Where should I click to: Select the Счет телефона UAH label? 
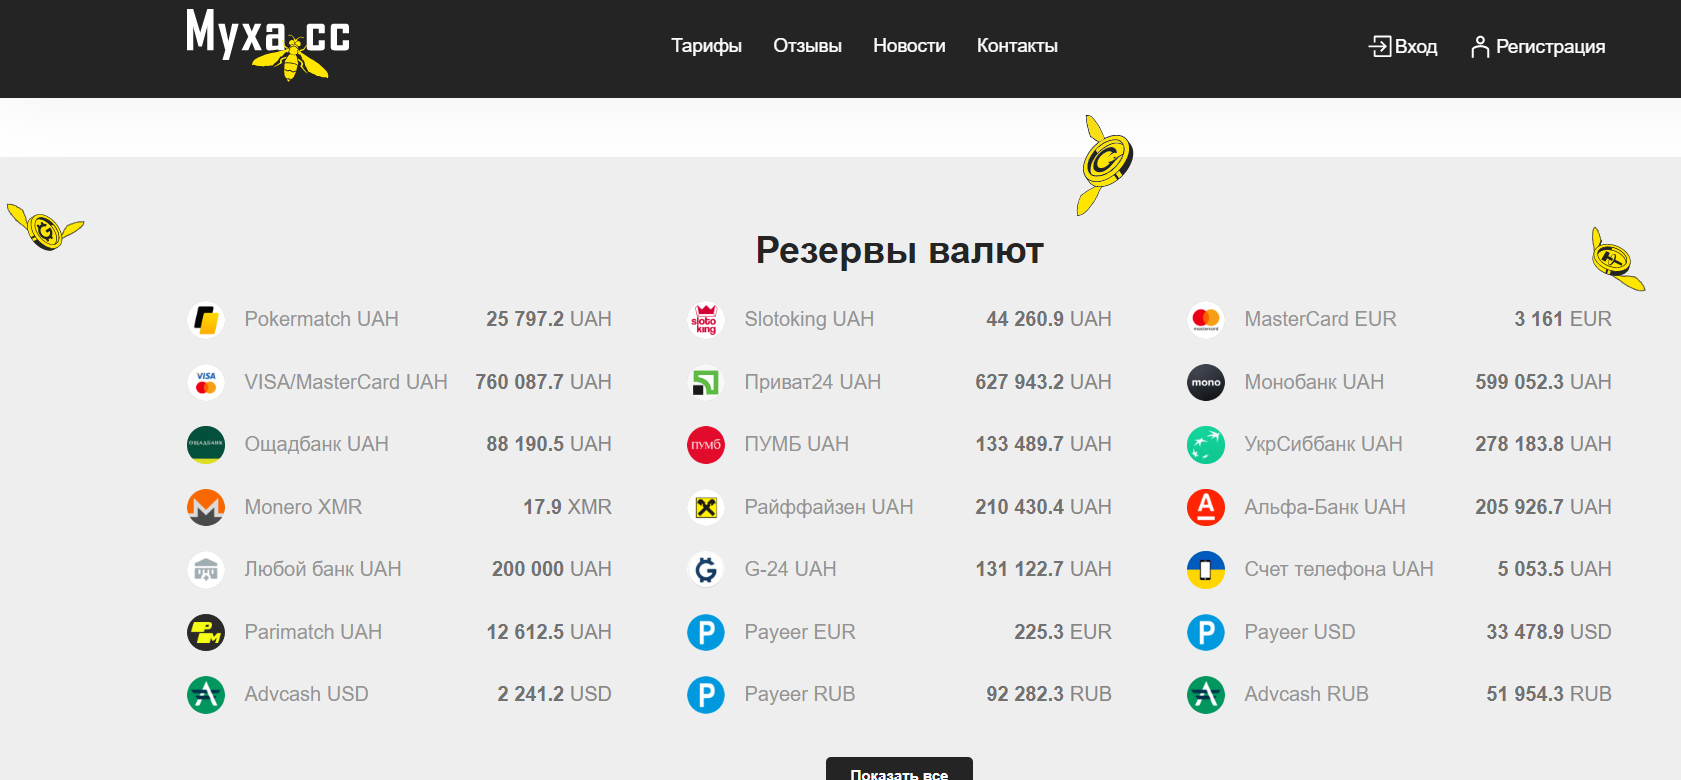pyautogui.click(x=1339, y=569)
